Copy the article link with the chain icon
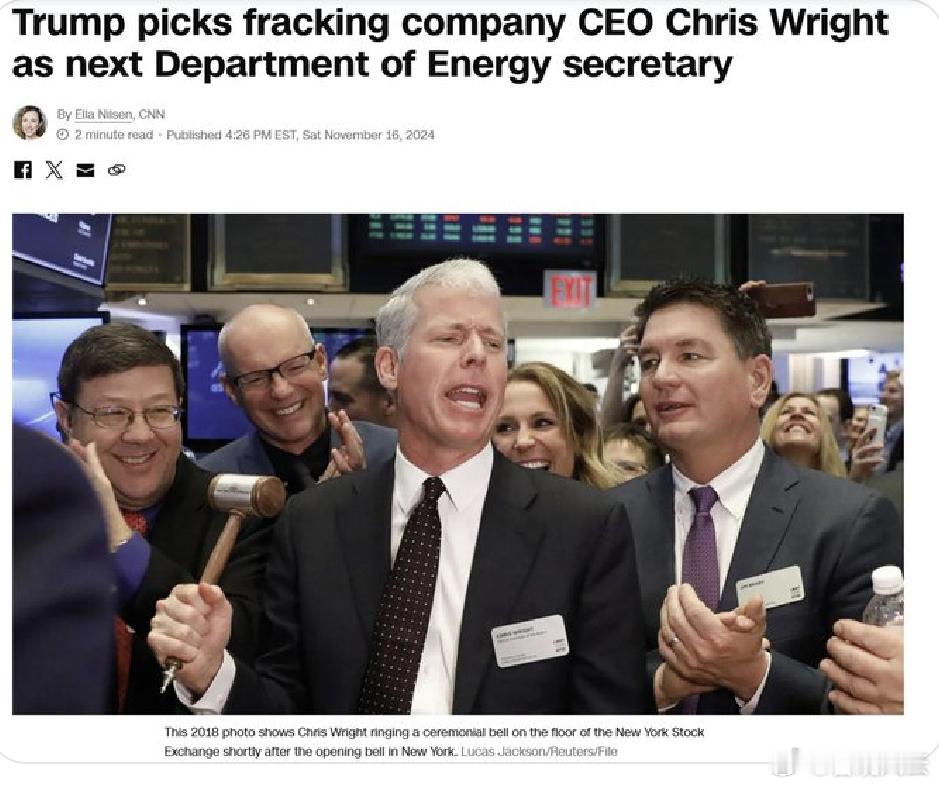 [117, 171]
